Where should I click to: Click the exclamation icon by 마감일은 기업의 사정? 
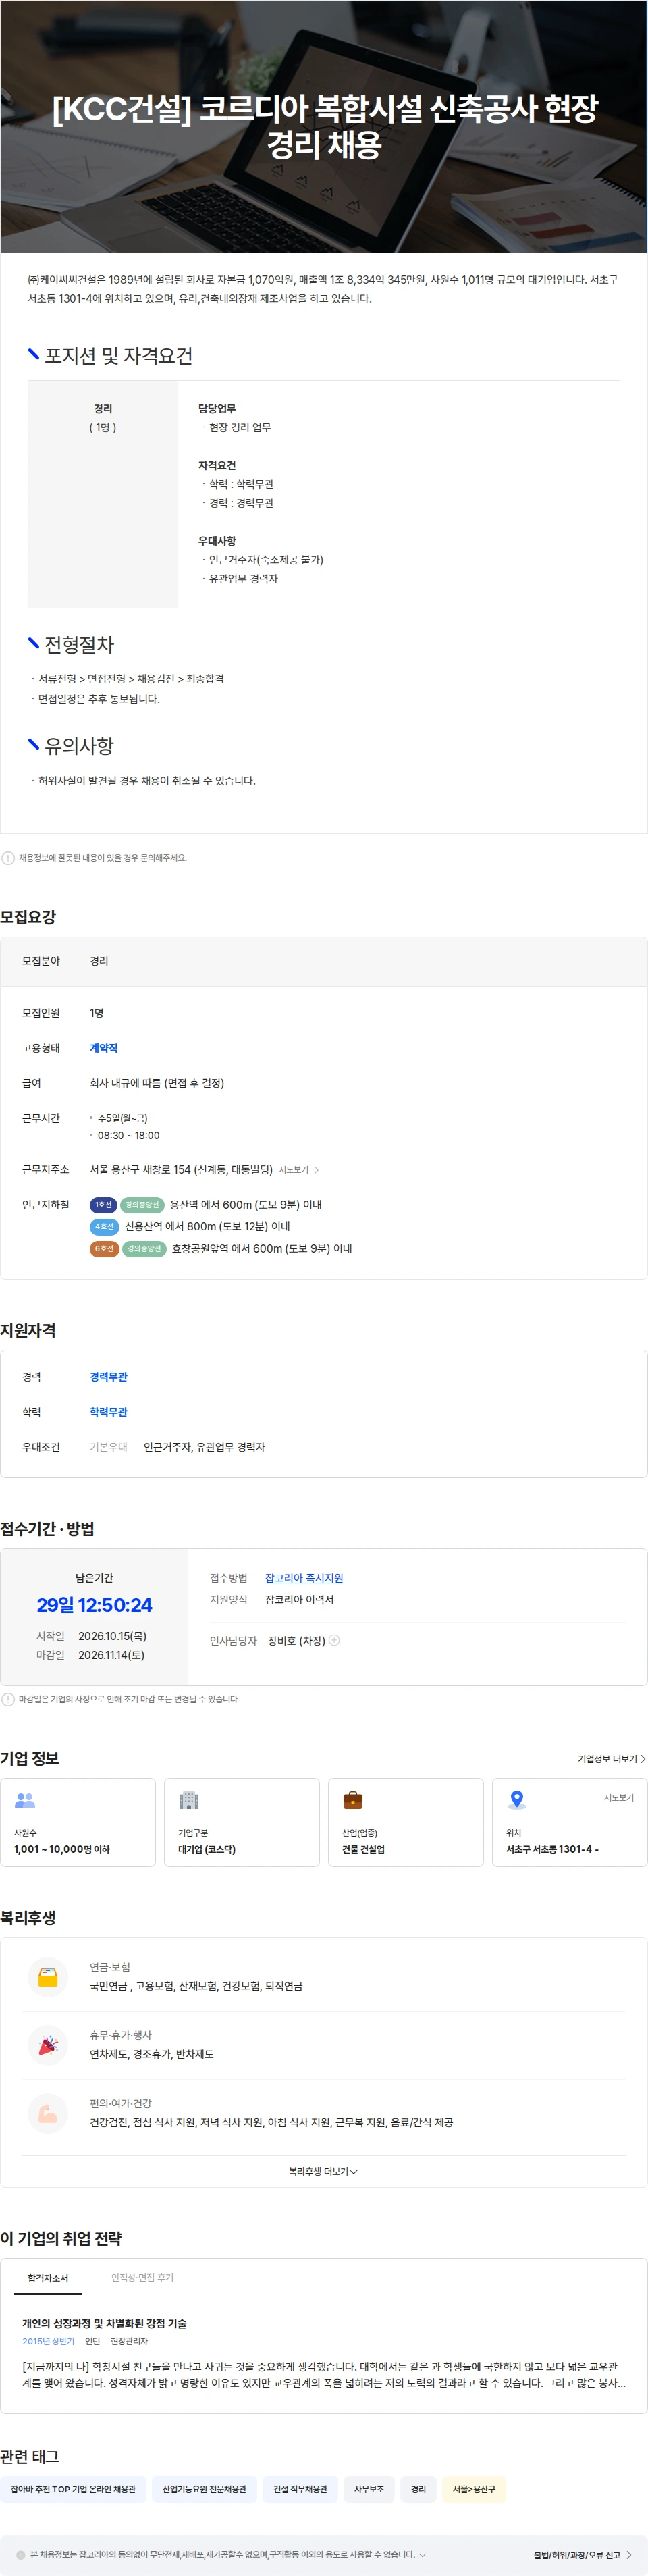(x=8, y=1699)
